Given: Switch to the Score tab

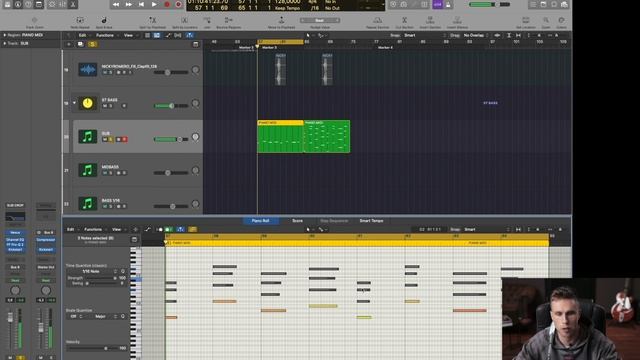Looking at the screenshot, I should pyautogui.click(x=298, y=221).
